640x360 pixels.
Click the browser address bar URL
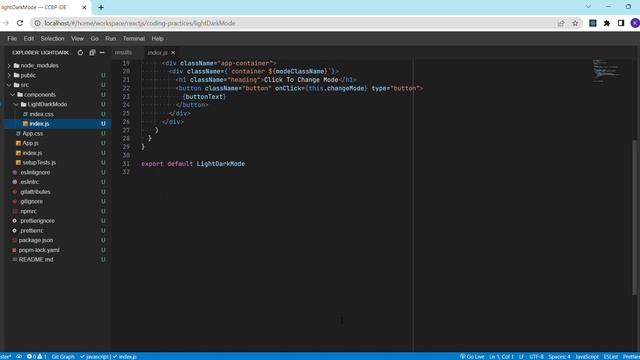(140, 23)
